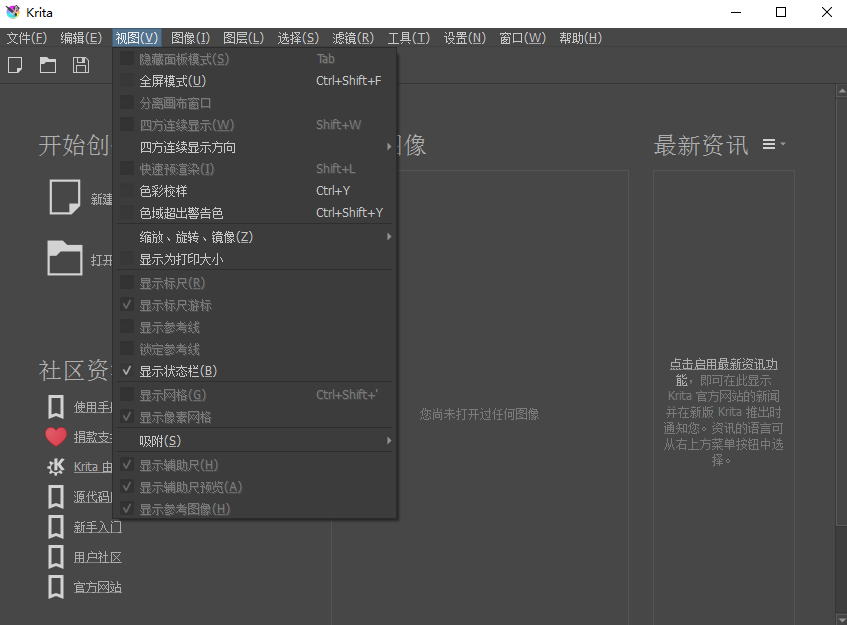
Task: Click the red heart donation icon
Action: 56,436
